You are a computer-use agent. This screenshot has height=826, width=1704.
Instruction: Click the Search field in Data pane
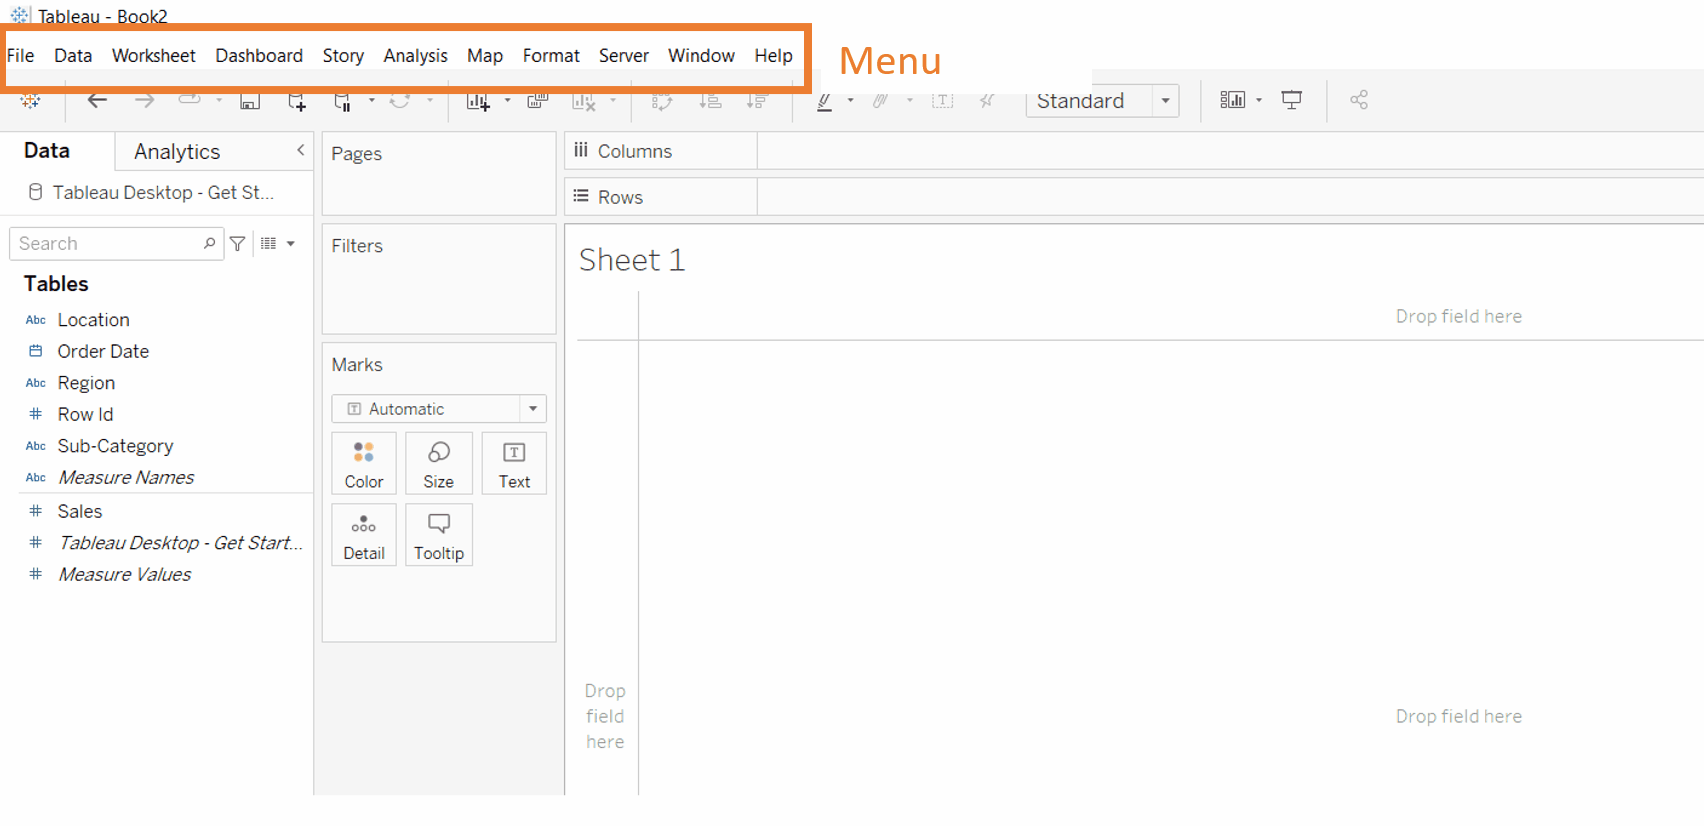tap(116, 243)
